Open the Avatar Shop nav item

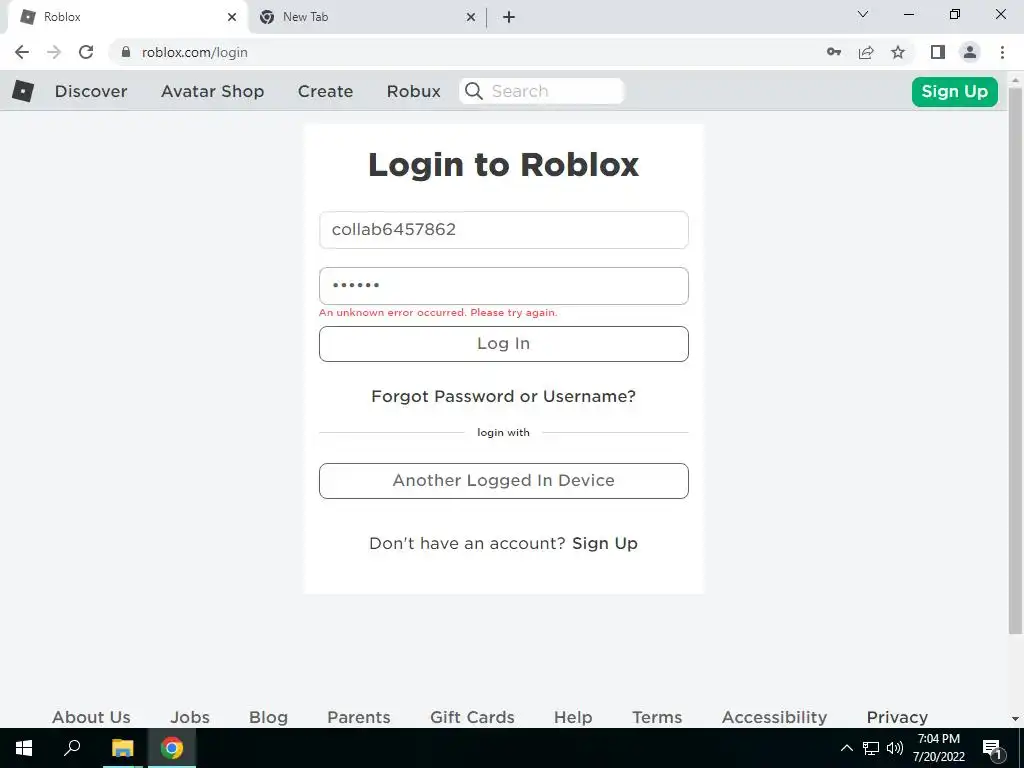pyautogui.click(x=212, y=91)
